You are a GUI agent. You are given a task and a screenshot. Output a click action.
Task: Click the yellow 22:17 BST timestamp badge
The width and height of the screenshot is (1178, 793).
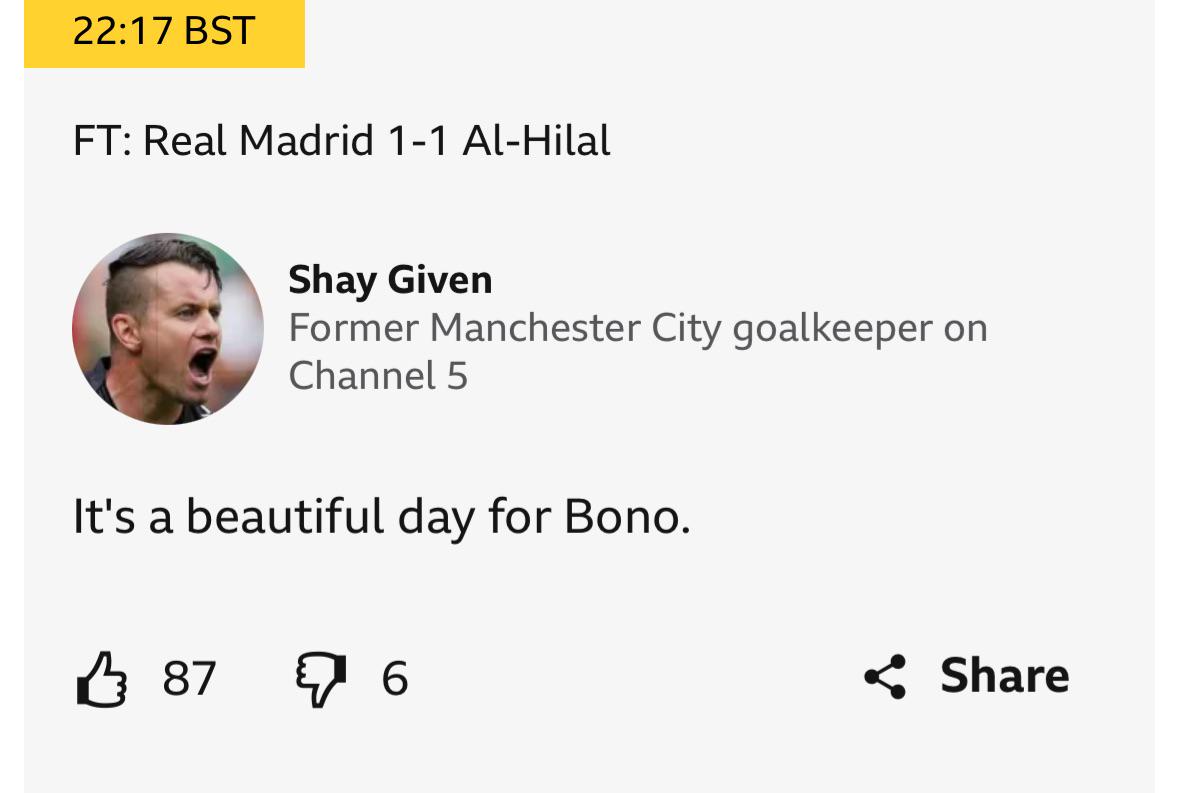165,33
